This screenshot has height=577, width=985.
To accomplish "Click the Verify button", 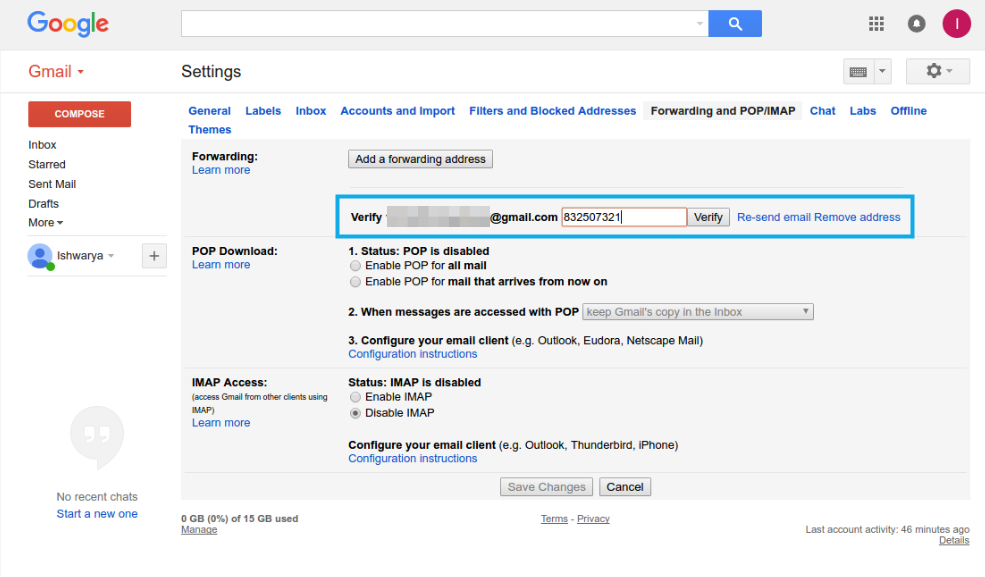I will coord(708,217).
